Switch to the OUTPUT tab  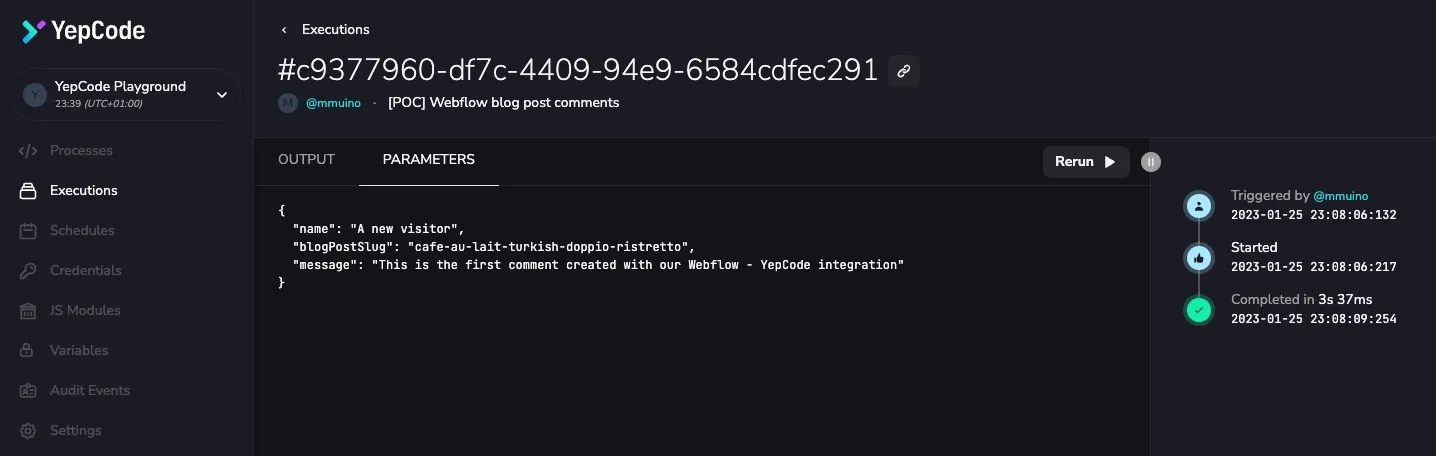point(306,160)
